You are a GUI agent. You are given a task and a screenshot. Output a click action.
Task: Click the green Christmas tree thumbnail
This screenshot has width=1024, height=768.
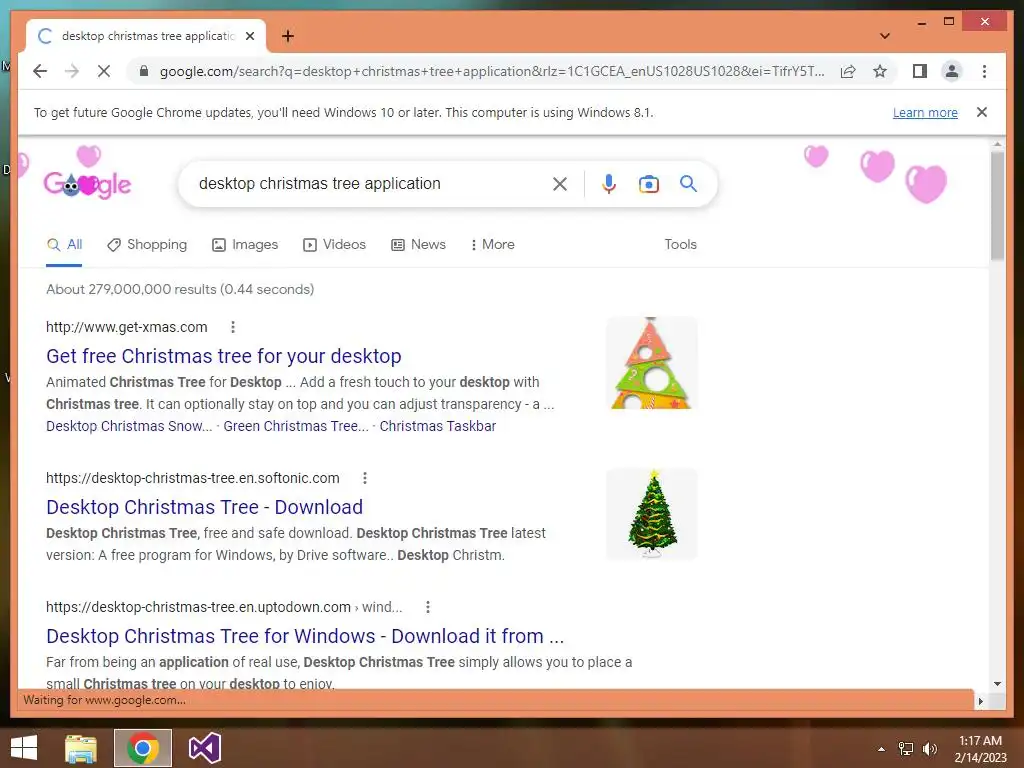point(651,514)
